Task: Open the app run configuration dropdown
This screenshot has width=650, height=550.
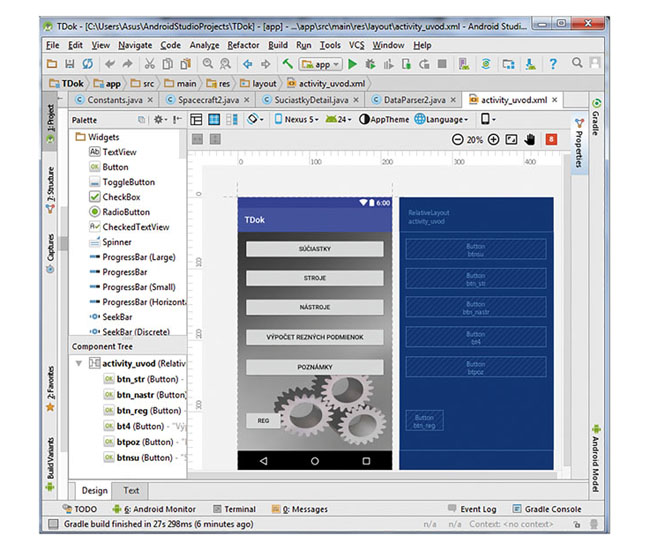Action: (x=320, y=64)
